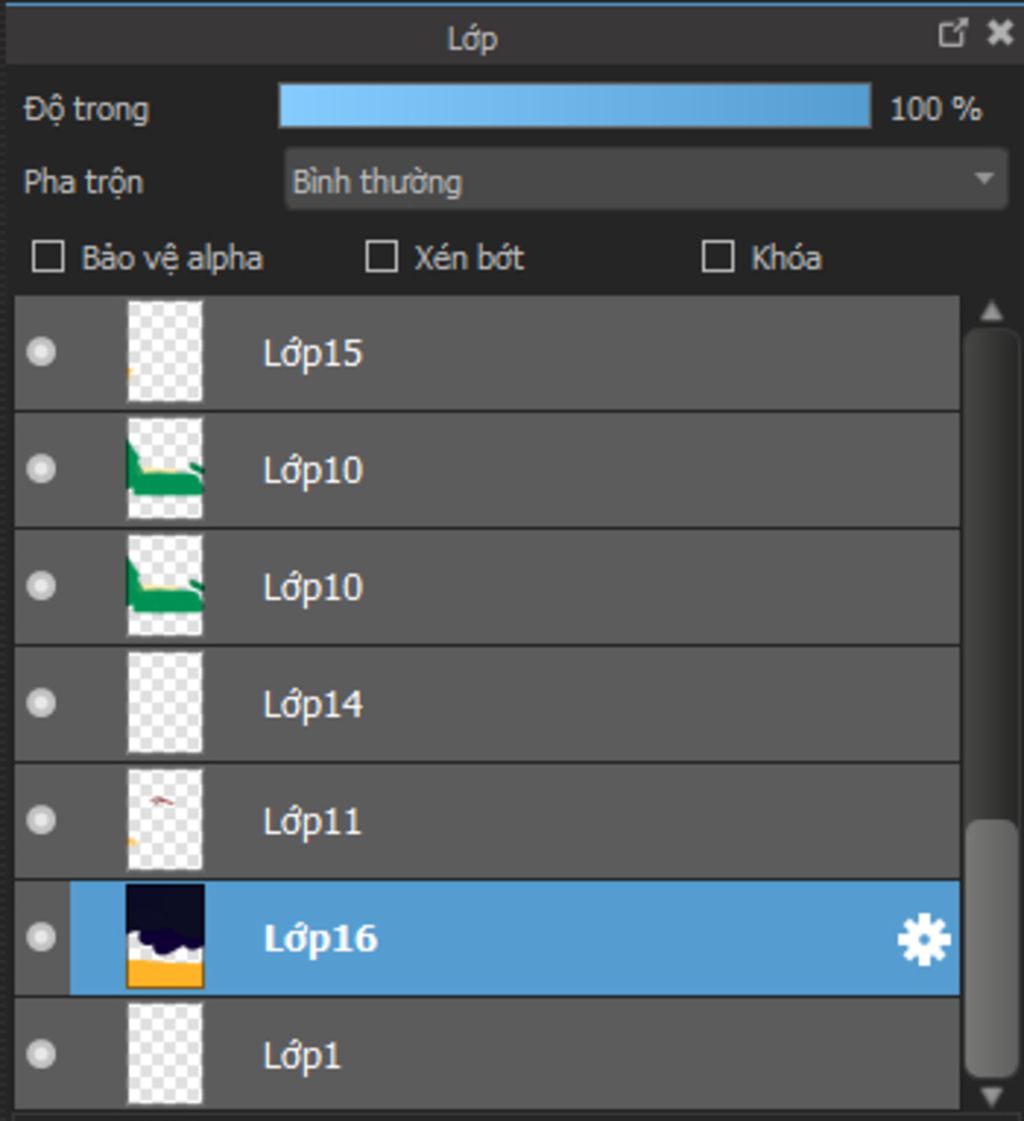The image size is (1024, 1121).
Task: Enable the Khóa lock checkbox
Action: [x=717, y=257]
